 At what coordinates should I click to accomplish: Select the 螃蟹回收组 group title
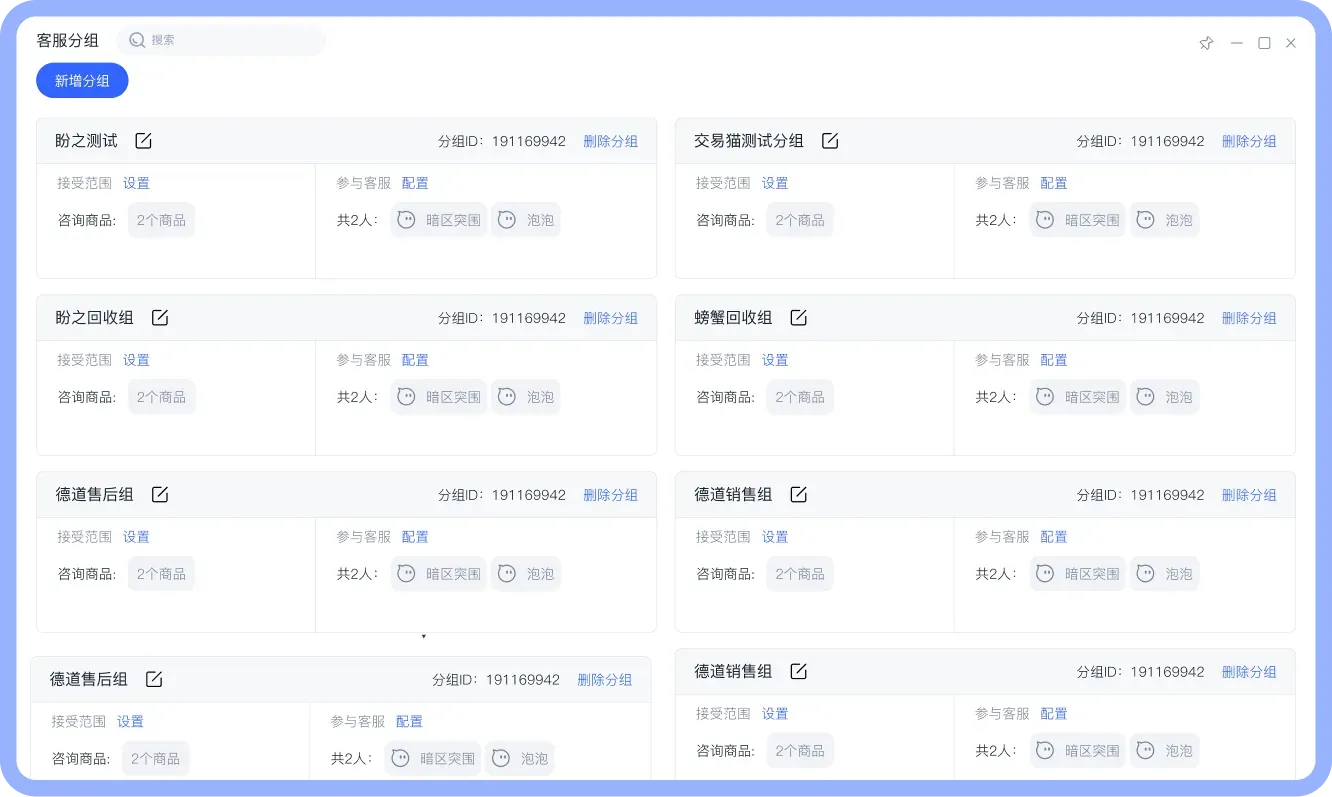(x=733, y=318)
